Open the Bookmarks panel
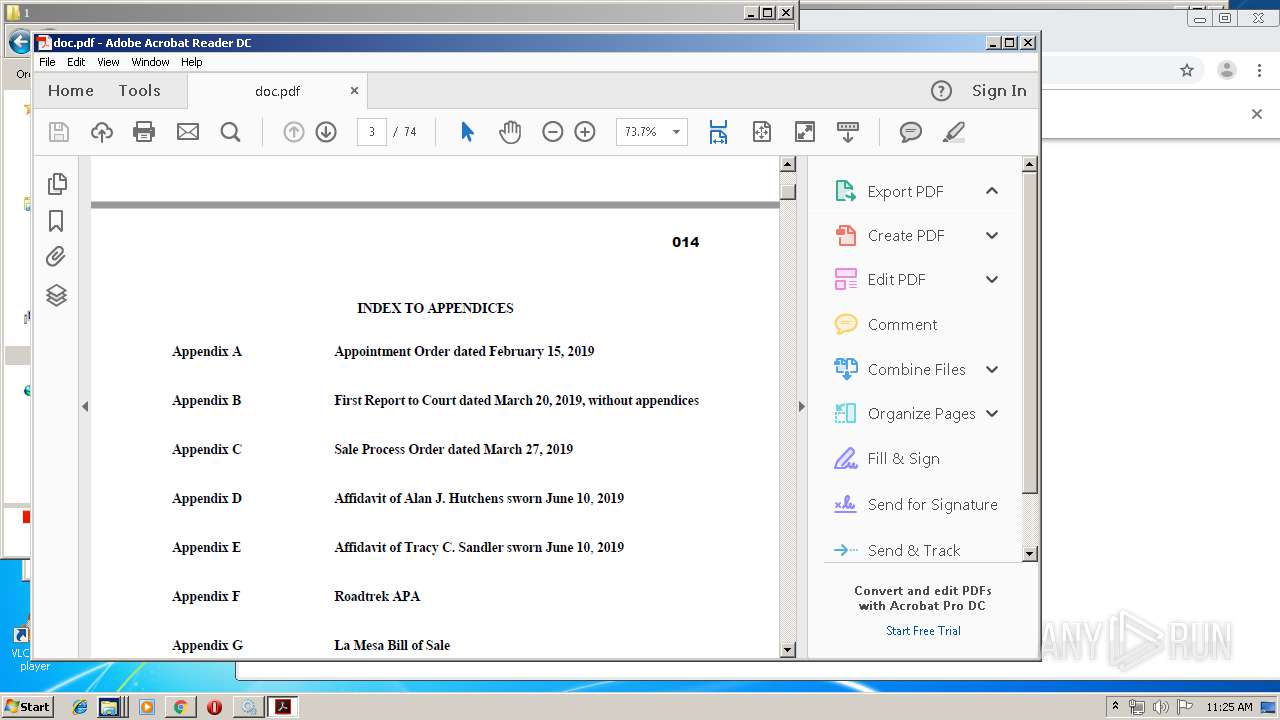This screenshot has width=1280, height=720. pyautogui.click(x=57, y=221)
